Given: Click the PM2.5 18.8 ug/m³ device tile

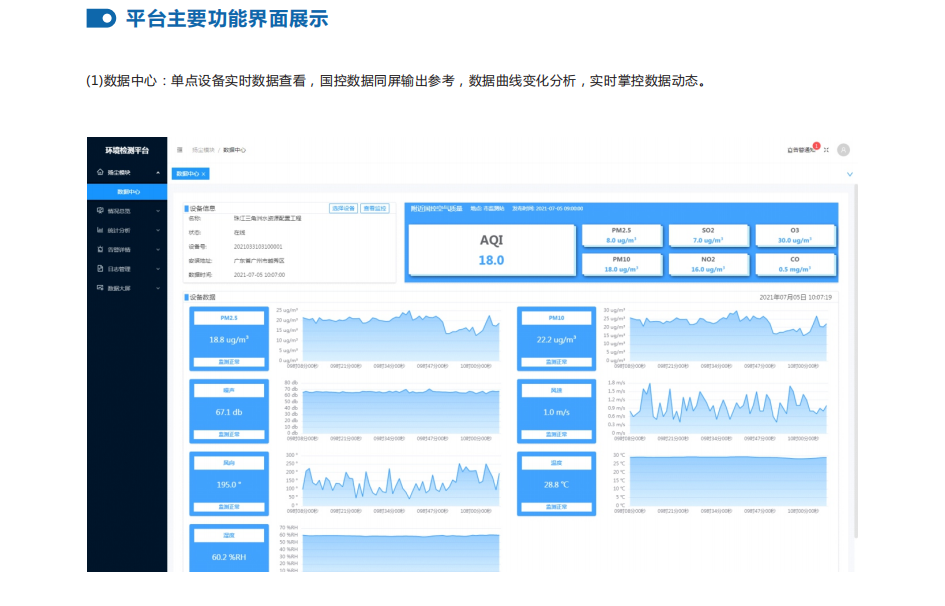Looking at the screenshot, I should (229, 339).
